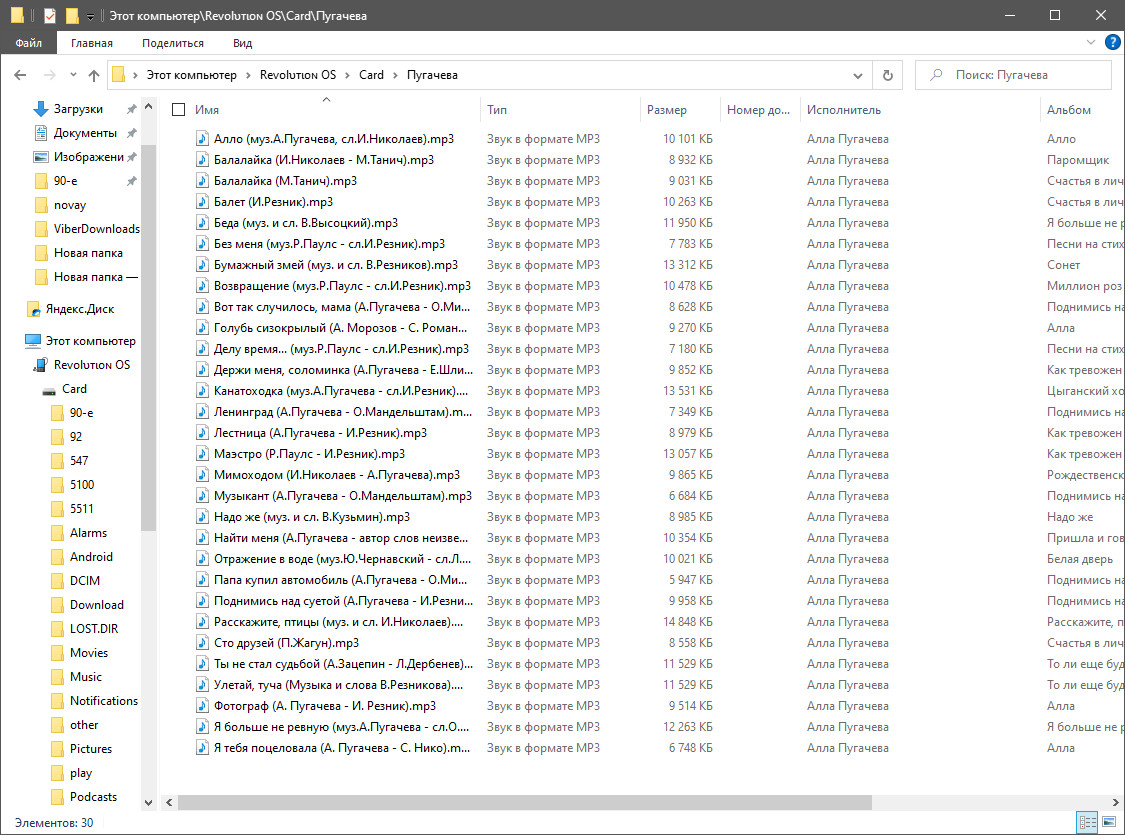Expand the address bar history dropdown
The image size is (1125, 835).
coord(858,75)
